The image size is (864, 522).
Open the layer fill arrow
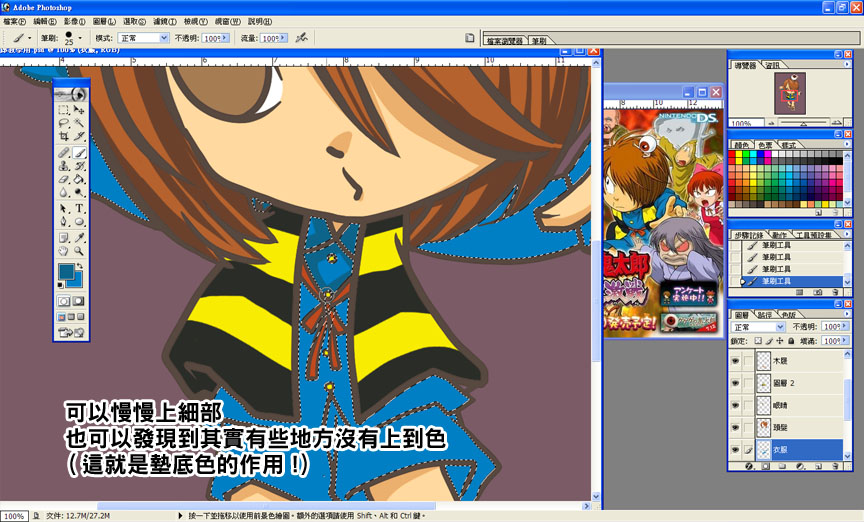(x=845, y=341)
